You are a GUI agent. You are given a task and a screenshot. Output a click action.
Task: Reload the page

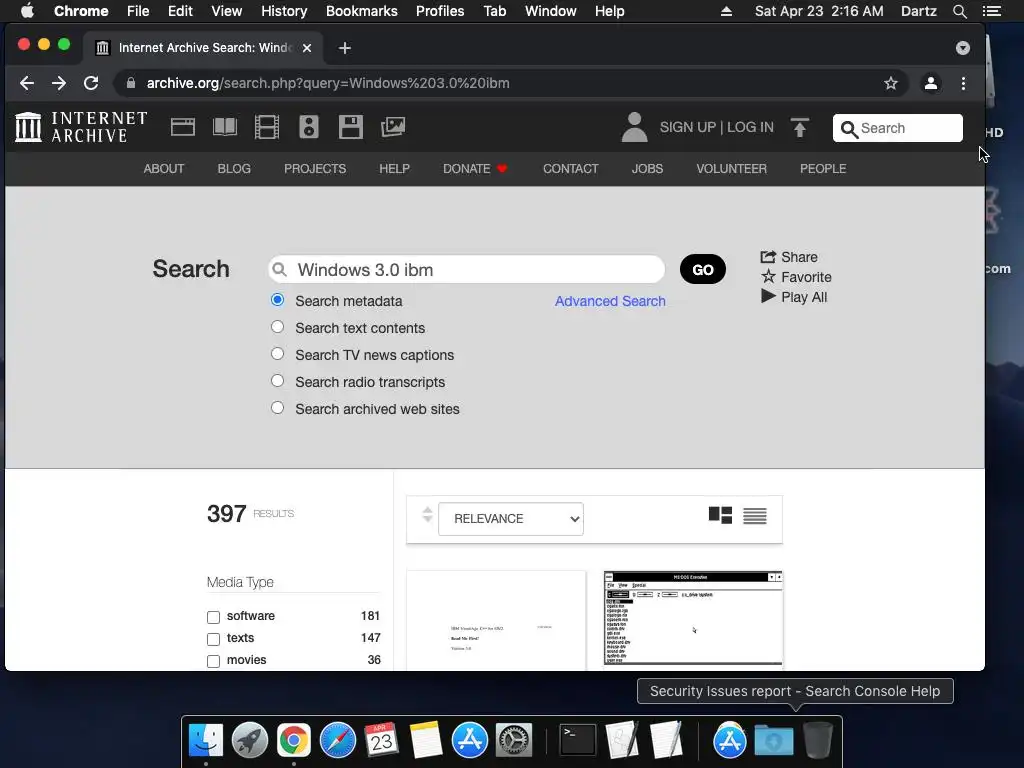point(91,83)
